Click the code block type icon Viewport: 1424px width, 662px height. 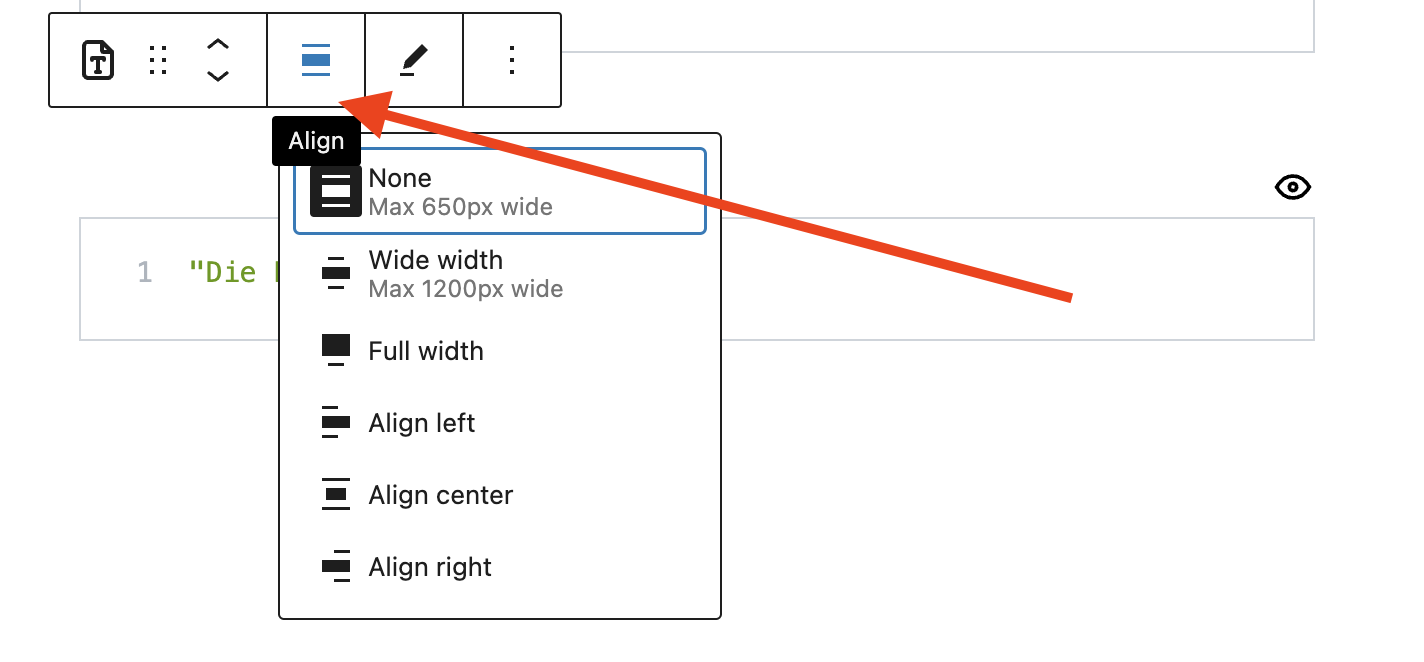[97, 60]
